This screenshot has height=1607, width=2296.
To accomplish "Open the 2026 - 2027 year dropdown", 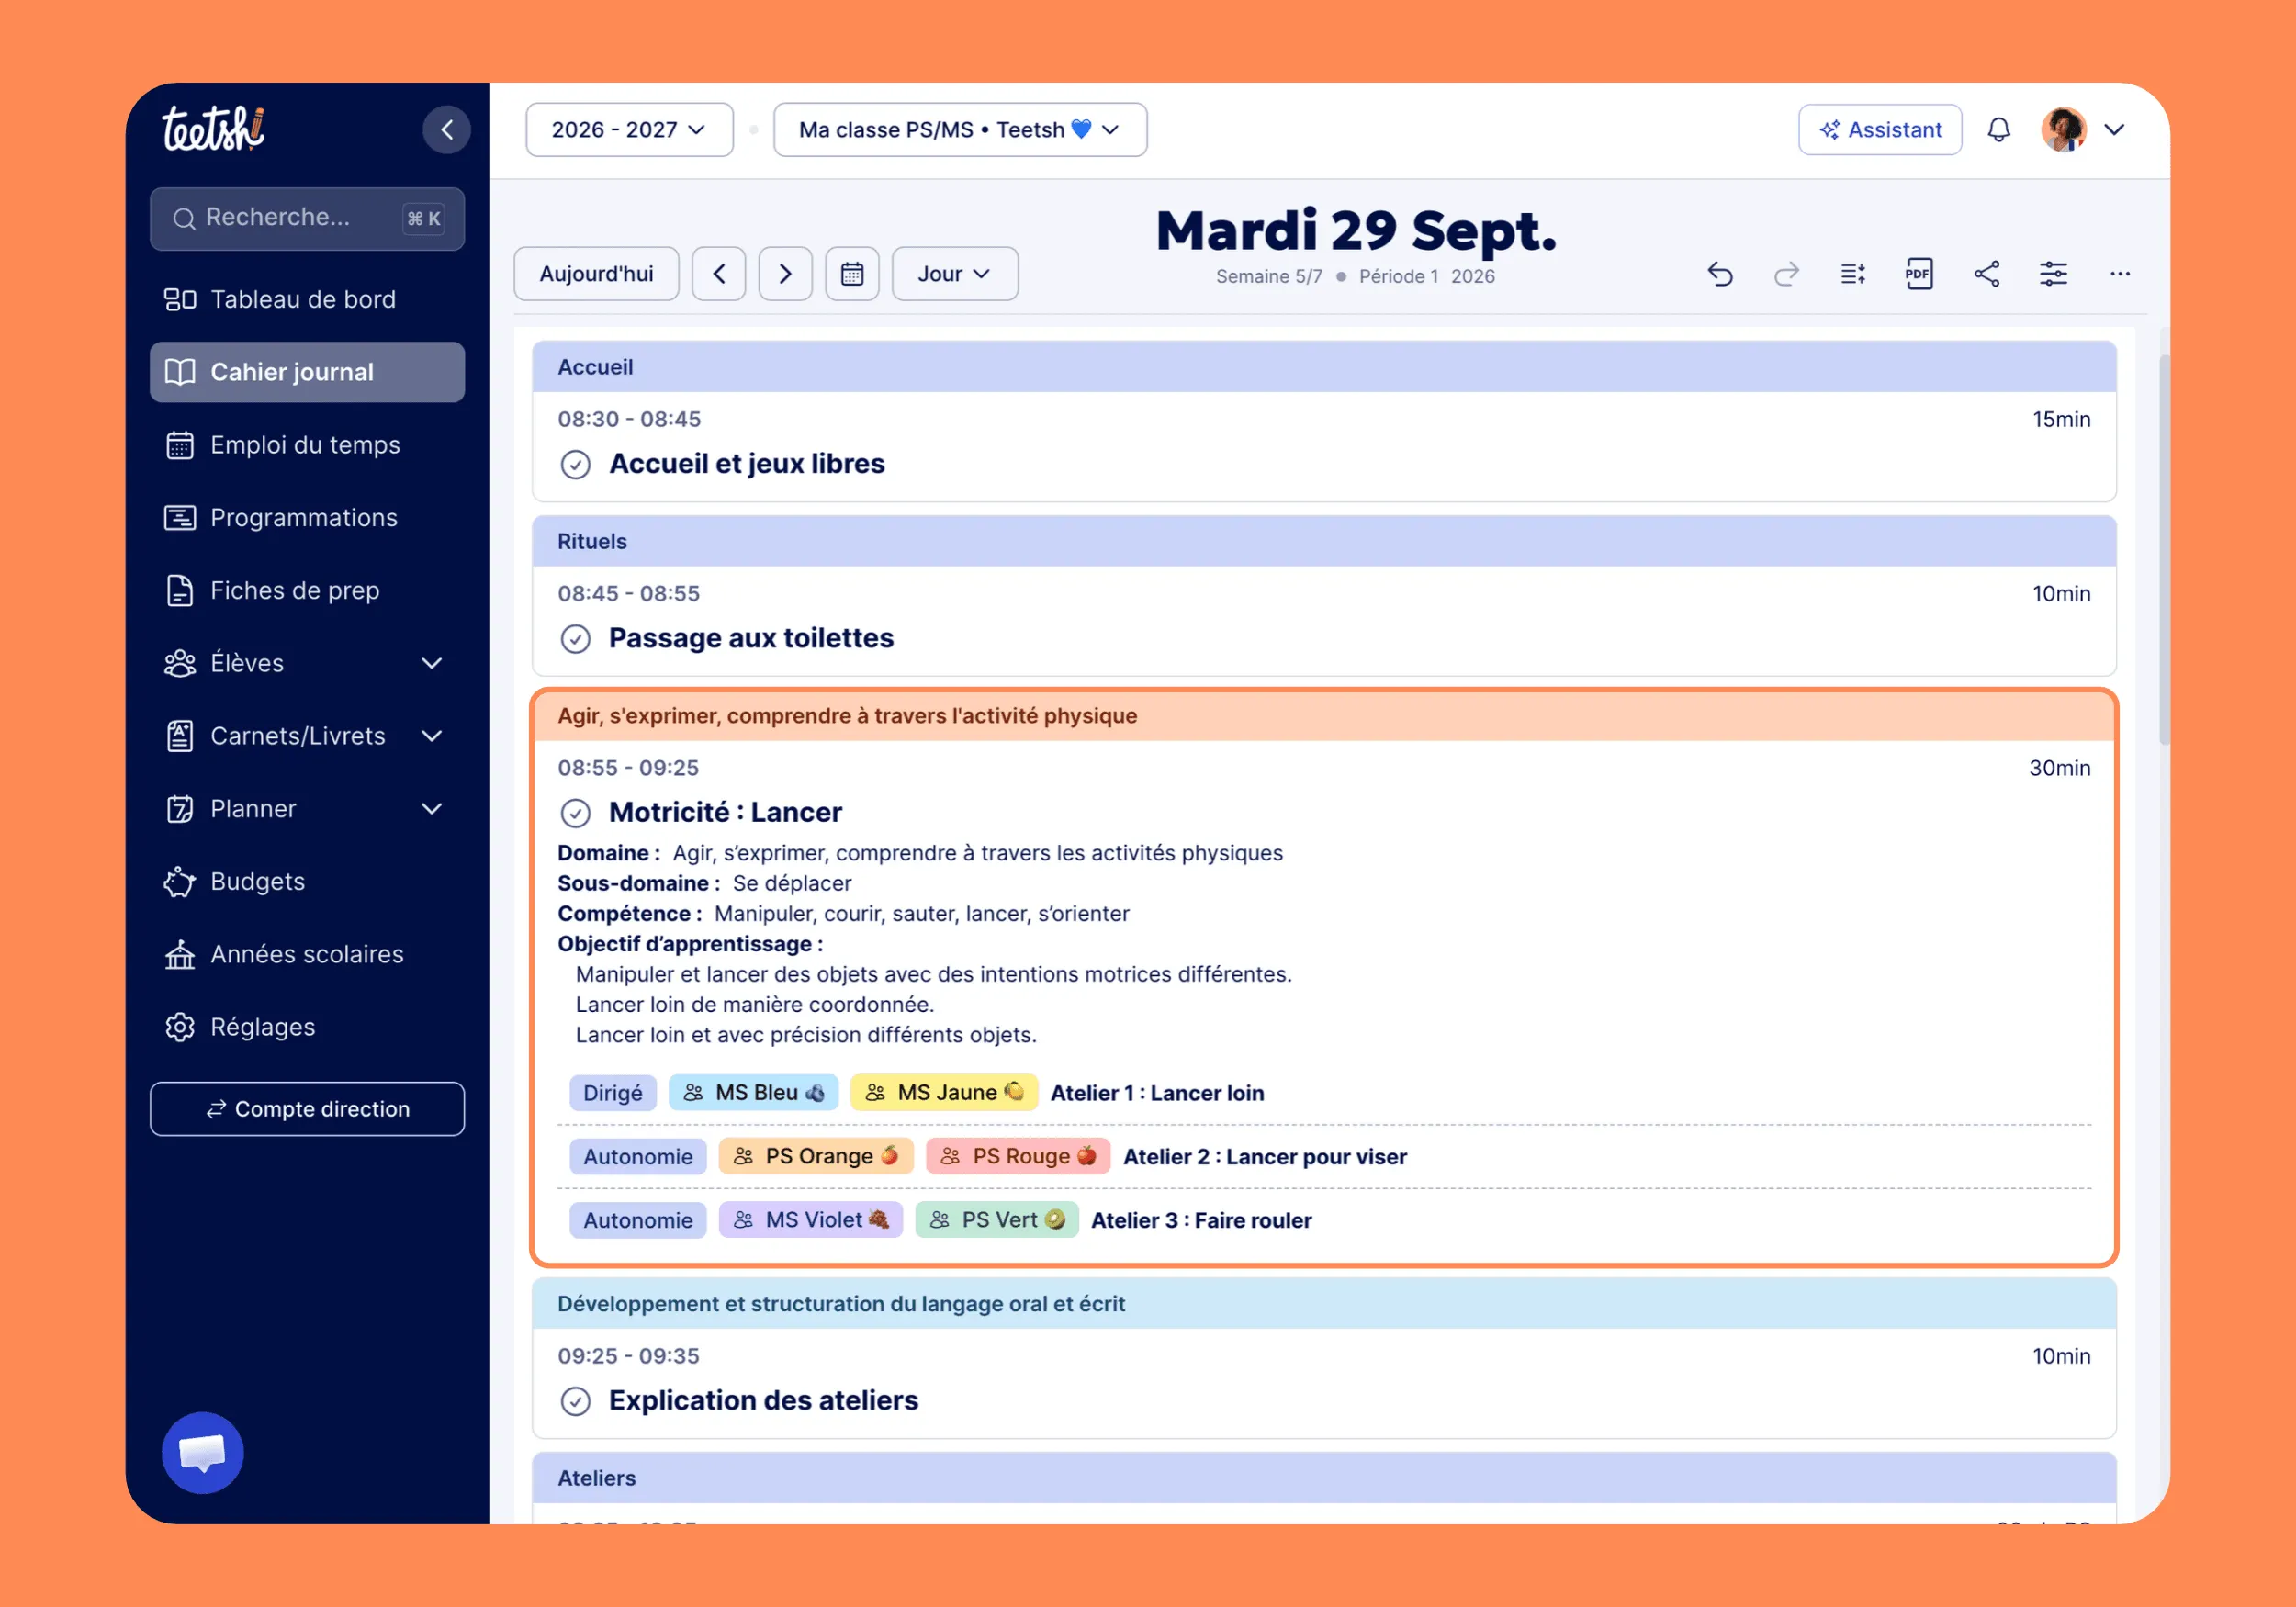I will (629, 130).
